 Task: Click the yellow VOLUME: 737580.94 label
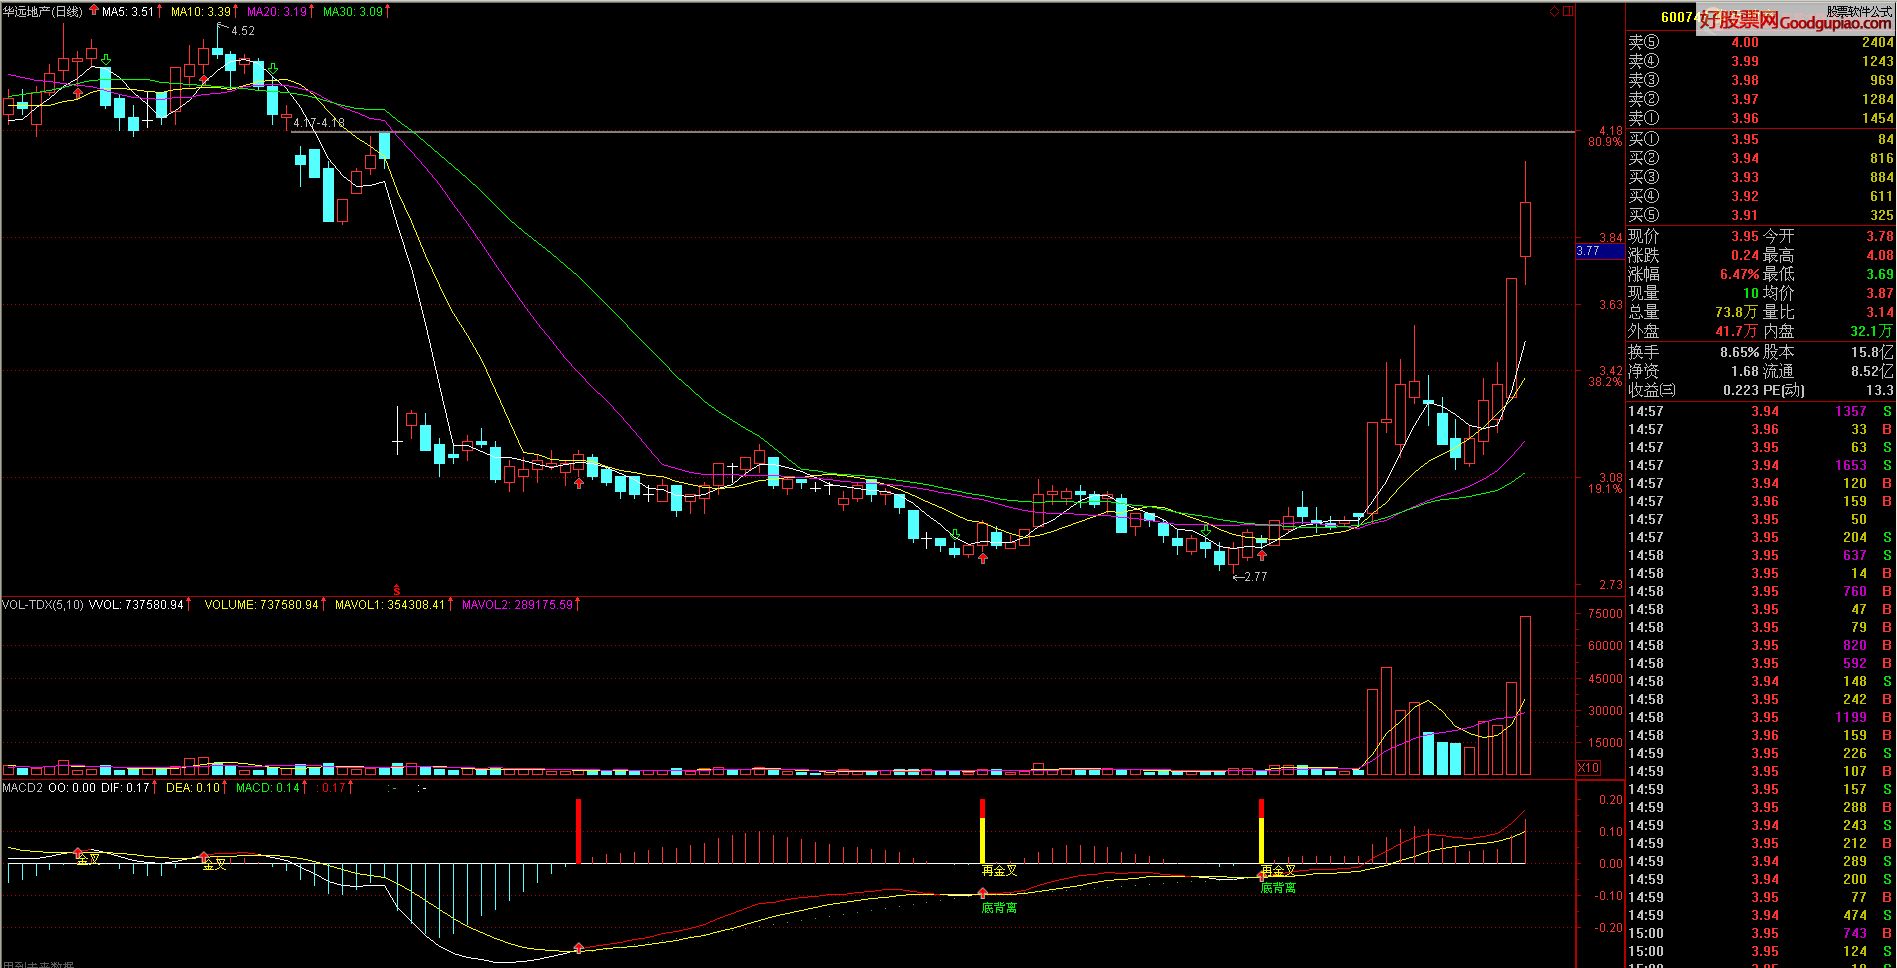[261, 605]
